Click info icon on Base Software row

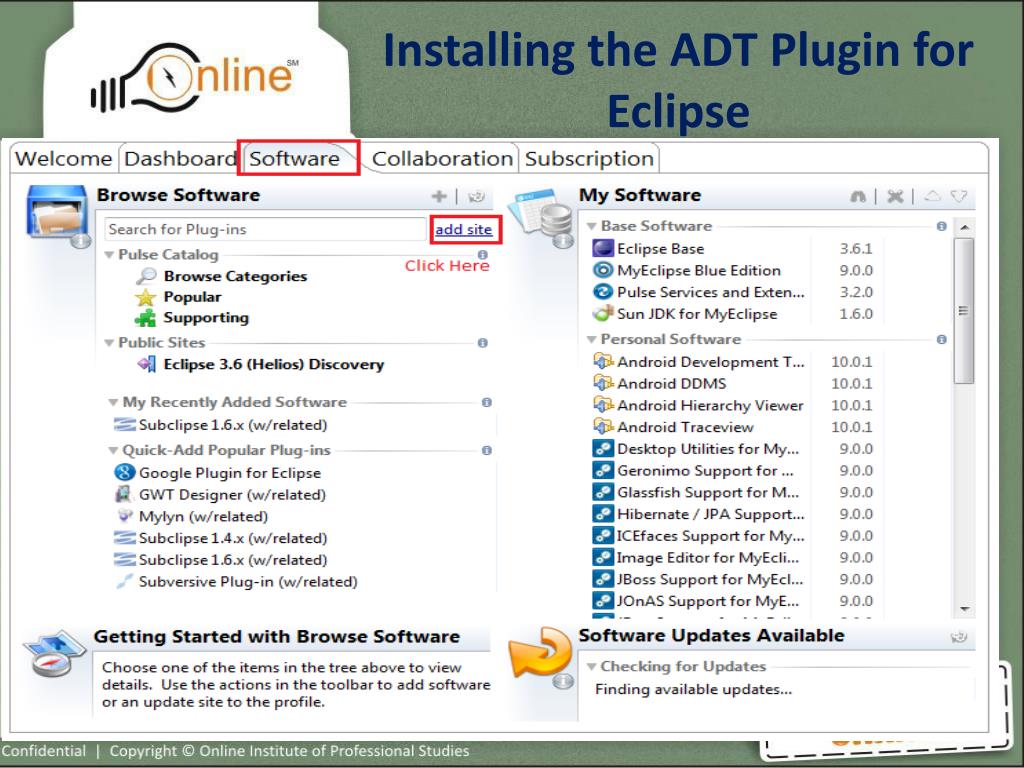click(942, 226)
